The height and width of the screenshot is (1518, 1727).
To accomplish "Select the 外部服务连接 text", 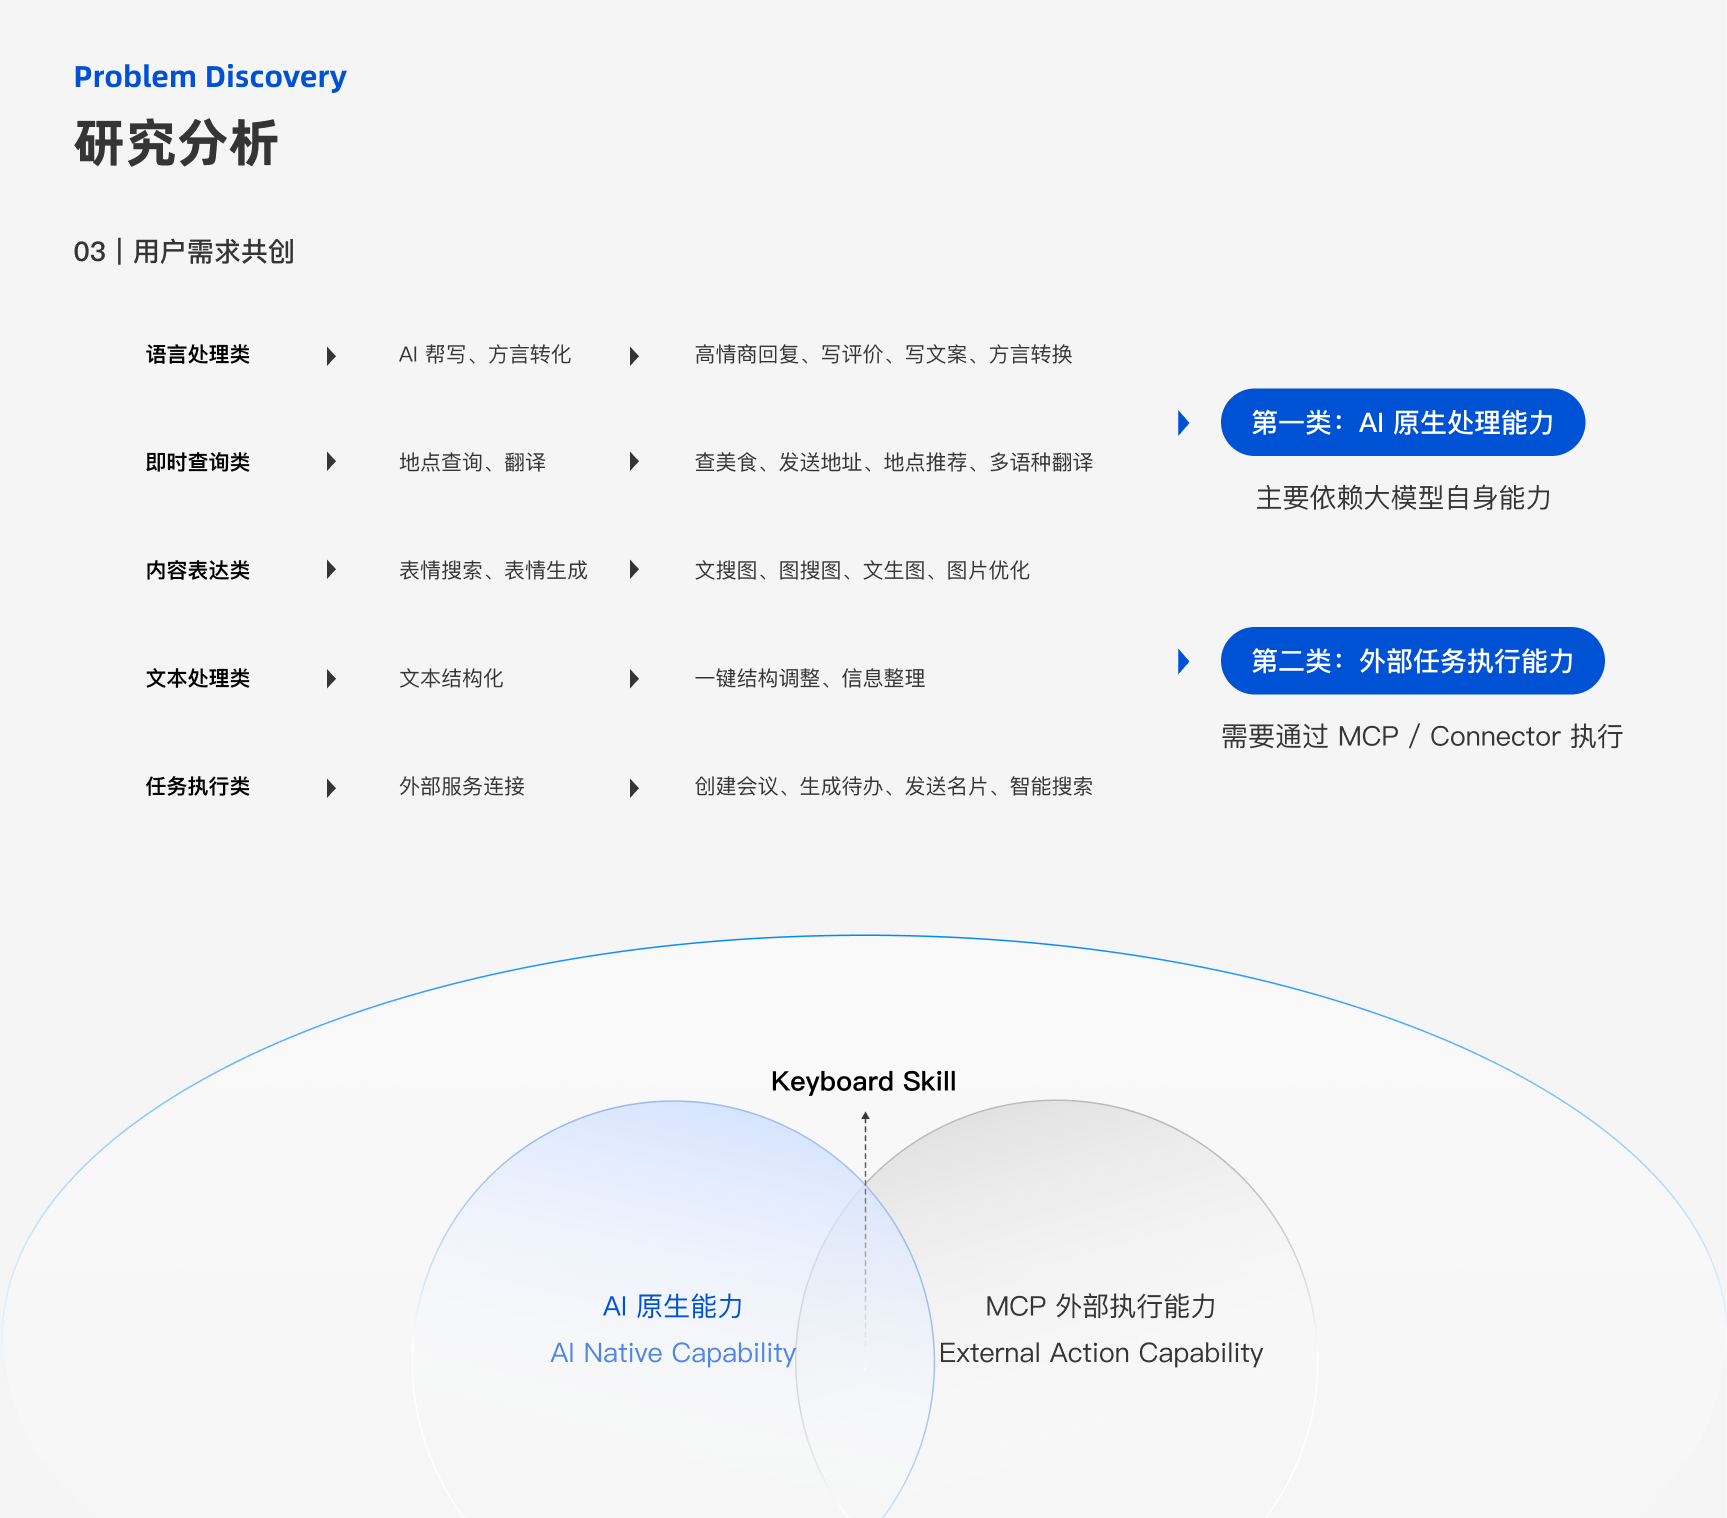I will pos(462,786).
